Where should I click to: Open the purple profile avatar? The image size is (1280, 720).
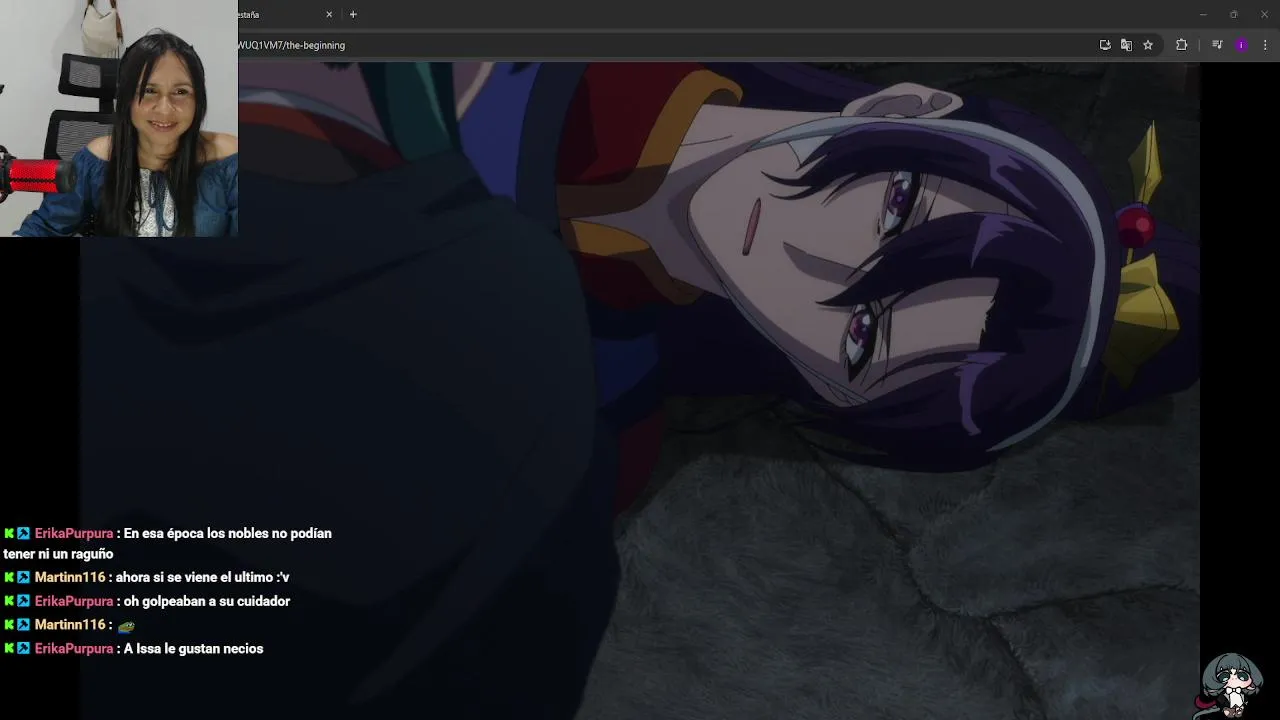pos(1241,45)
